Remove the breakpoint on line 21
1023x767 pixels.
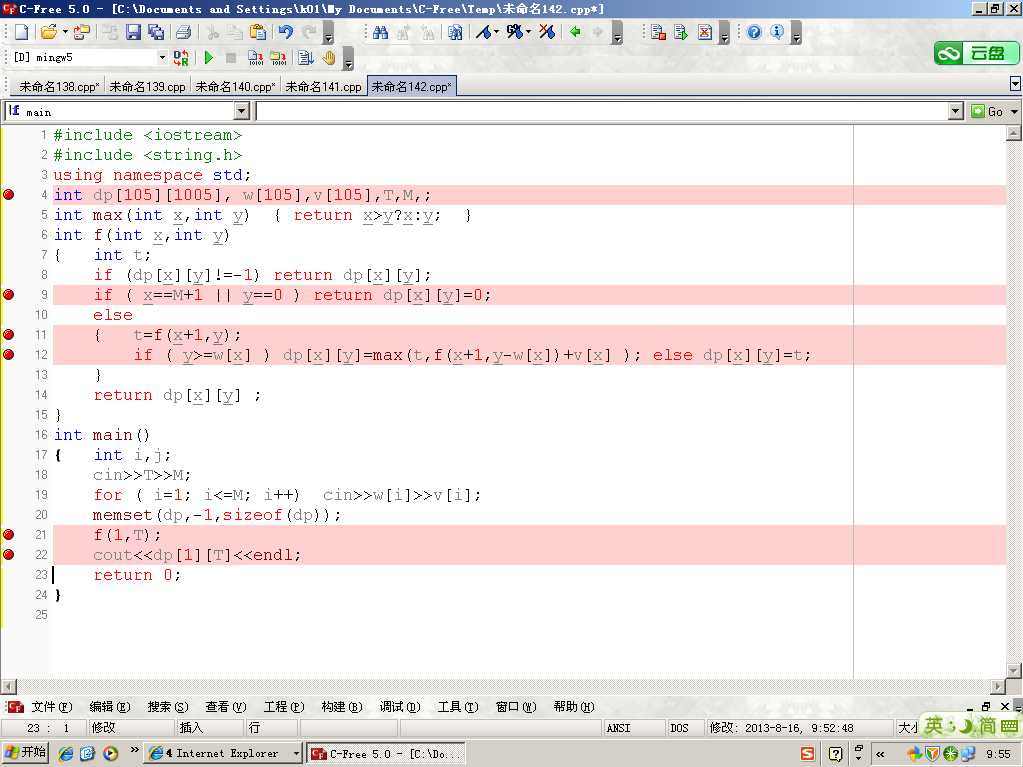[8, 534]
